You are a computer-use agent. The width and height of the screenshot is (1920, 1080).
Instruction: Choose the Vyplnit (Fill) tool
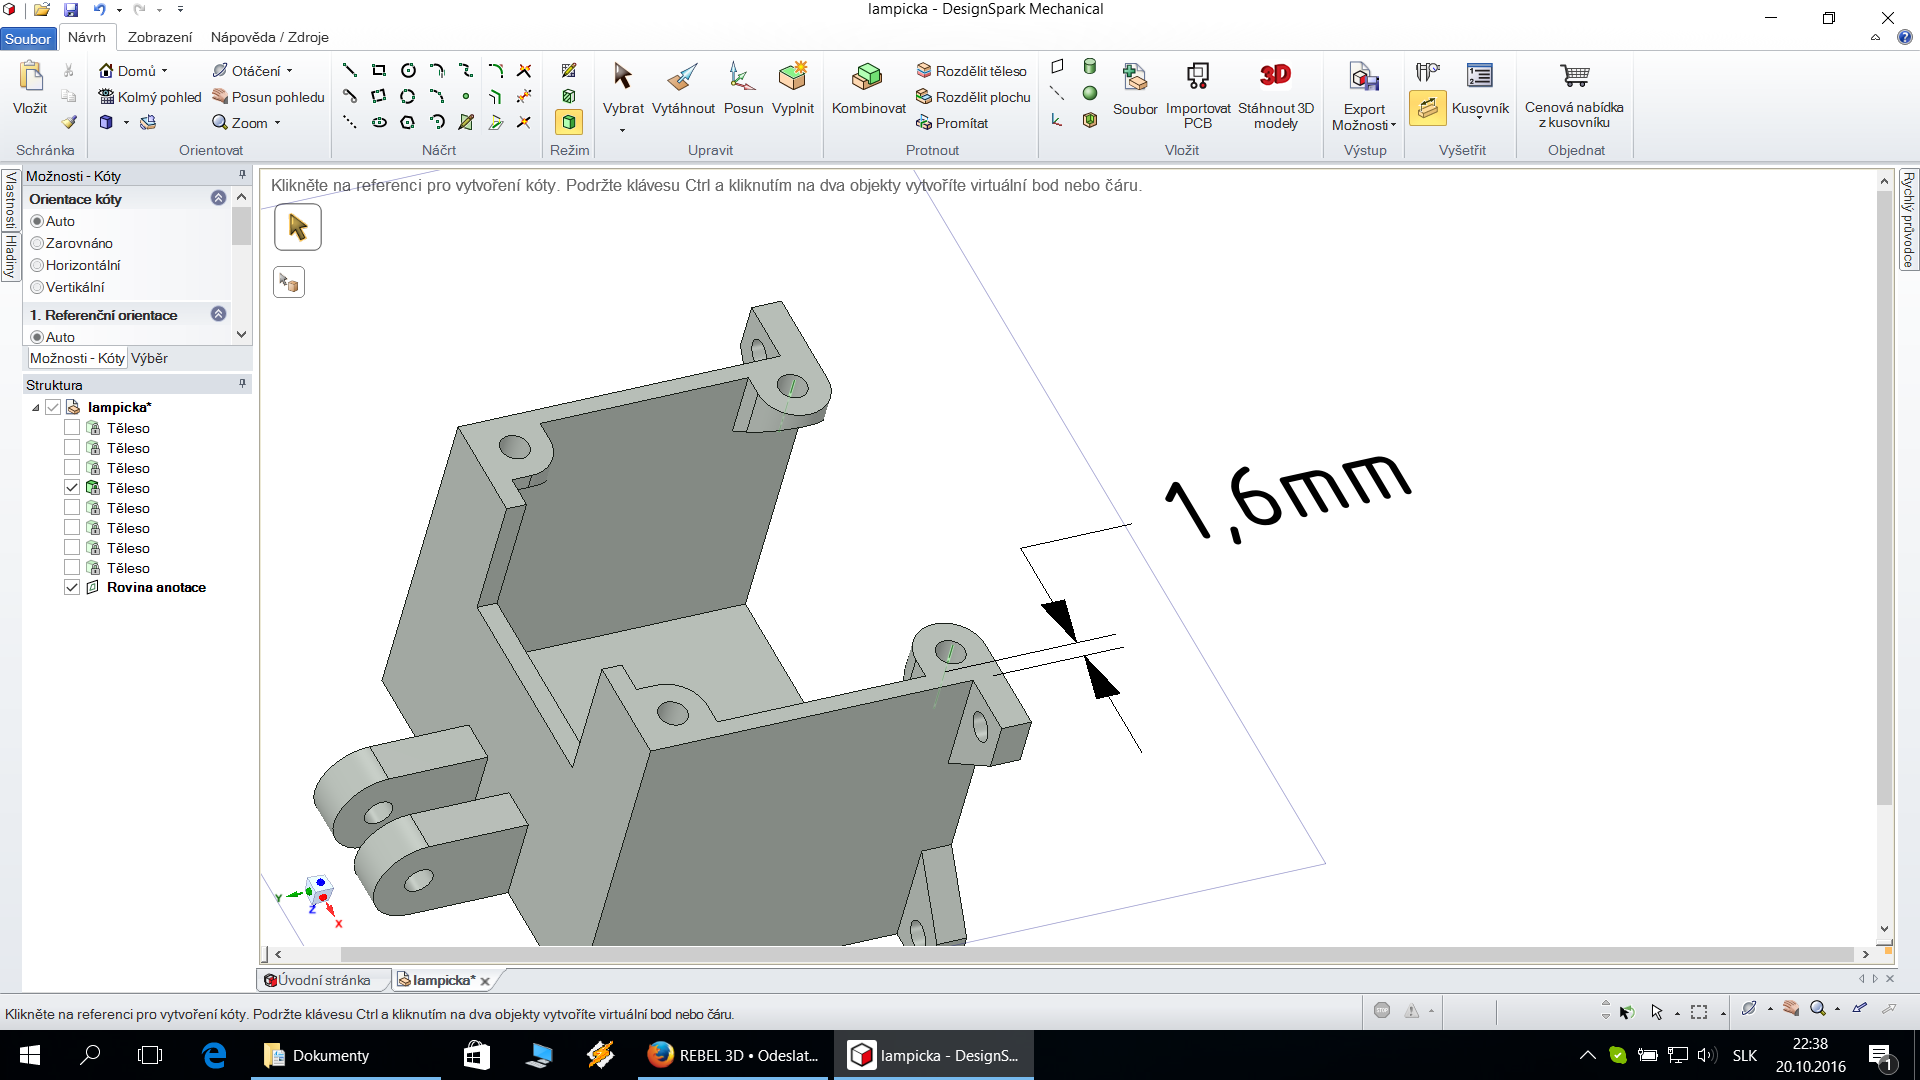click(792, 88)
